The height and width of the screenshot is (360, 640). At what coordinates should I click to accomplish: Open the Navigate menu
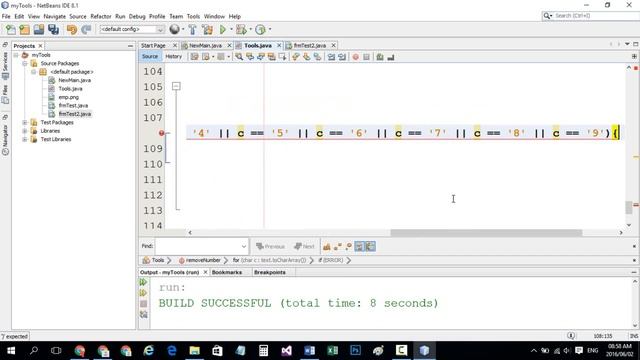click(55, 16)
